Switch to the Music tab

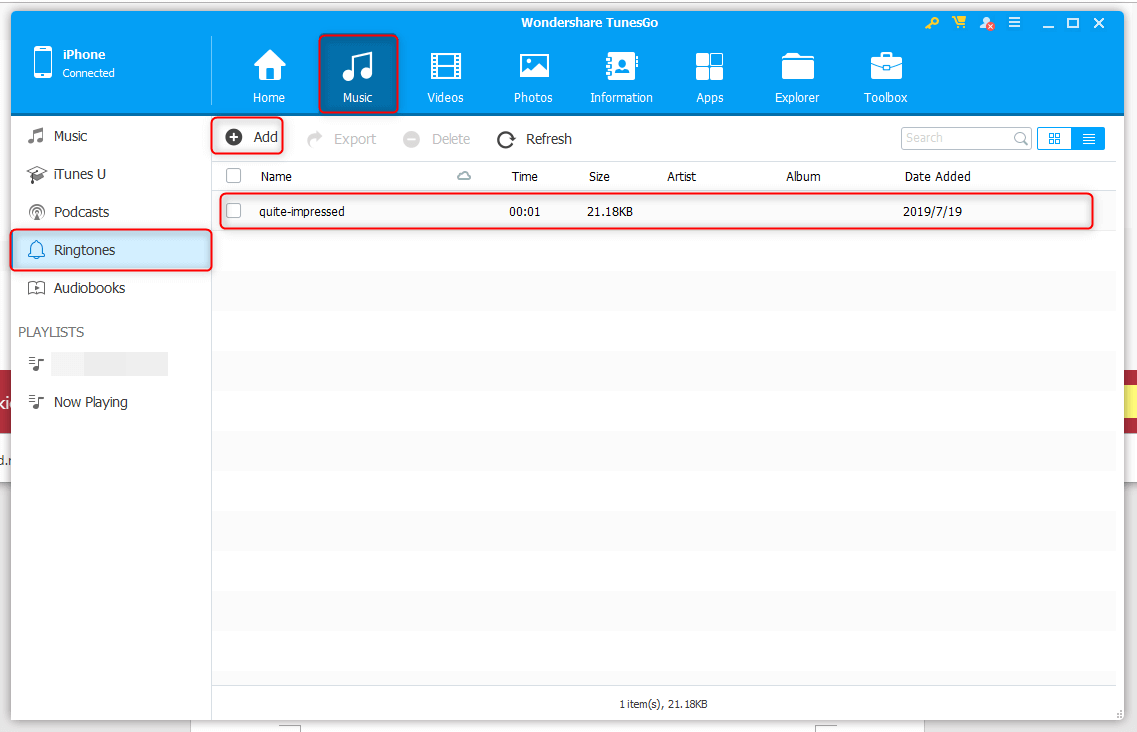coord(357,75)
